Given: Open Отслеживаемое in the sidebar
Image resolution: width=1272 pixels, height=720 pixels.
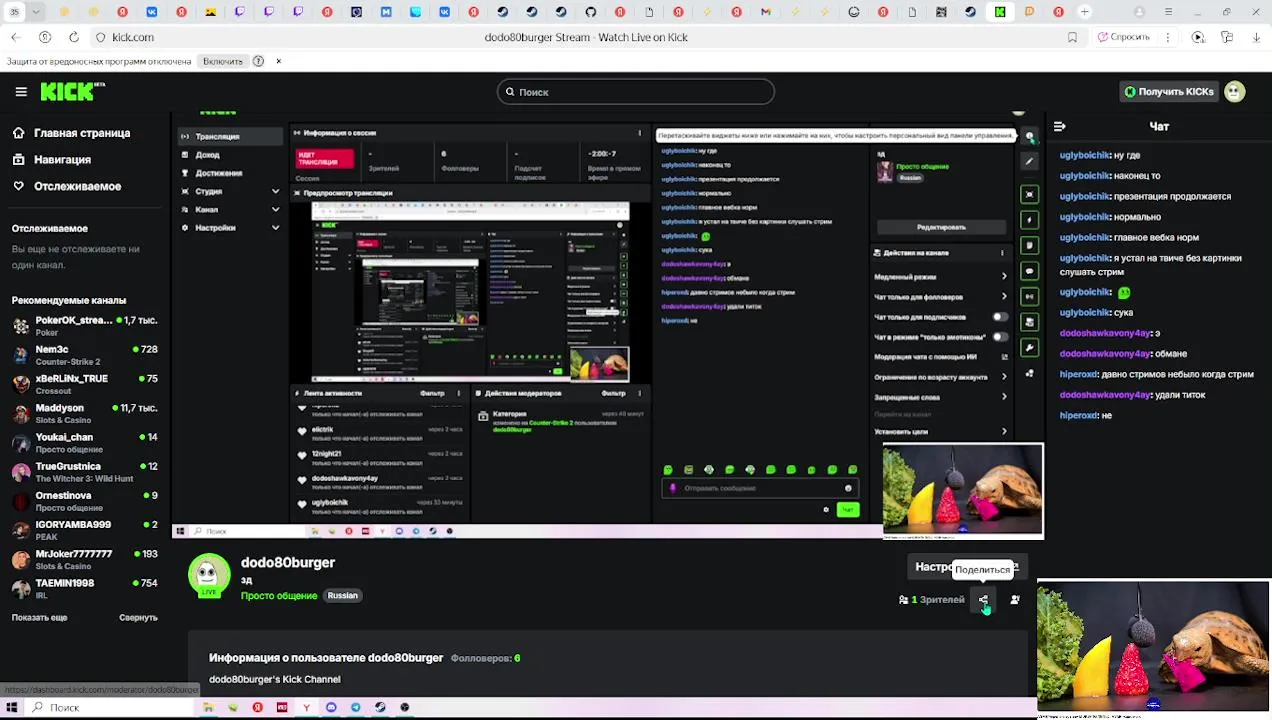Looking at the screenshot, I should 77,187.
